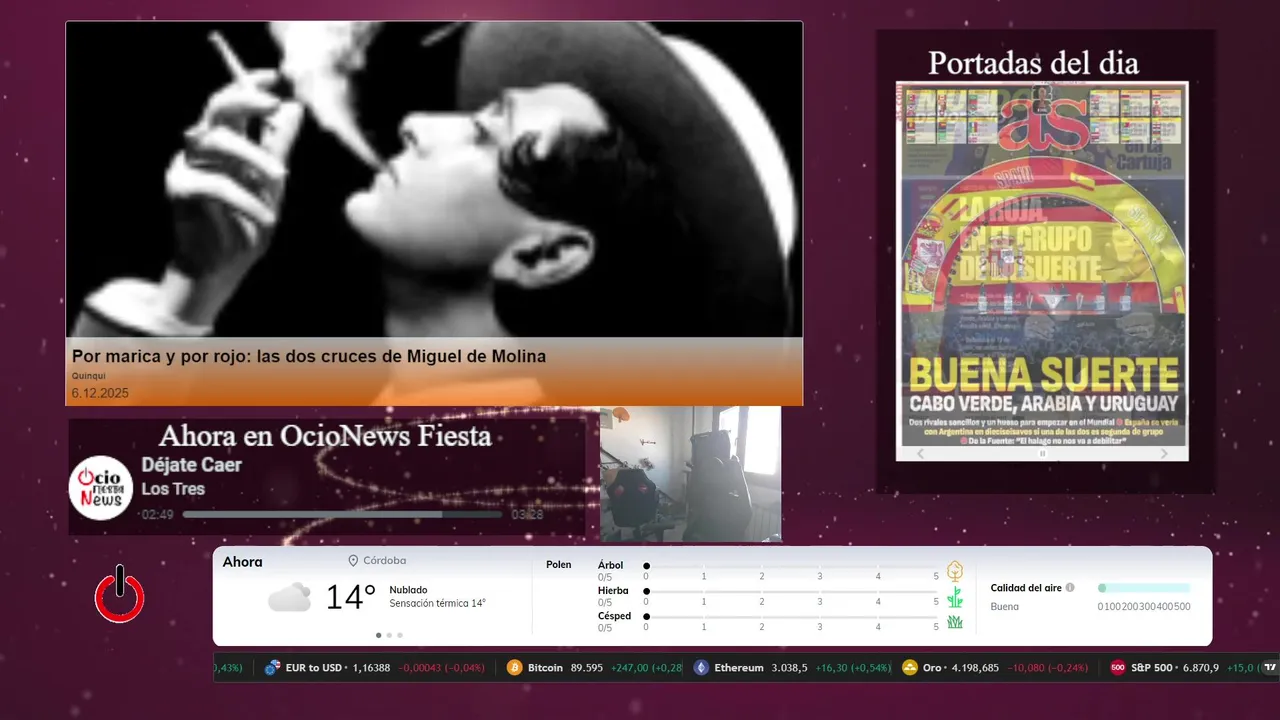This screenshot has width=1280, height=720.
Task: Open the Miguel de Molina news headline
Action: click(309, 356)
